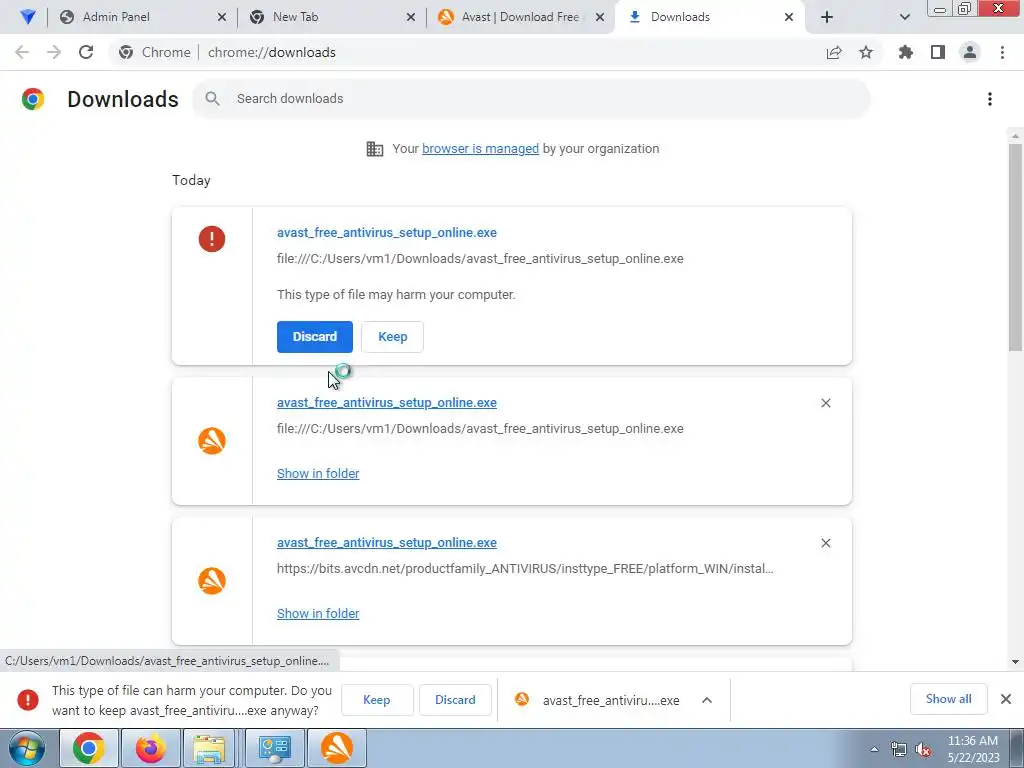1024x768 pixels.
Task: Click the 'may harm your computer' warning text
Action: pos(396,295)
